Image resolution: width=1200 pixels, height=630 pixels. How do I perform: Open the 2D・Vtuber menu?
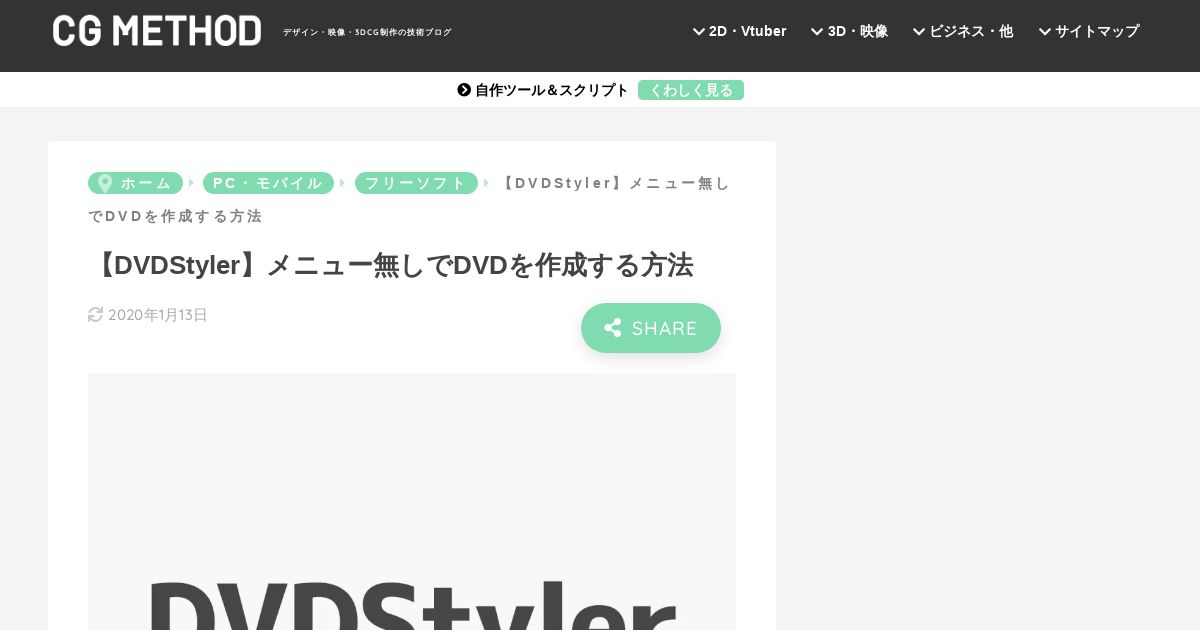pyautogui.click(x=739, y=31)
